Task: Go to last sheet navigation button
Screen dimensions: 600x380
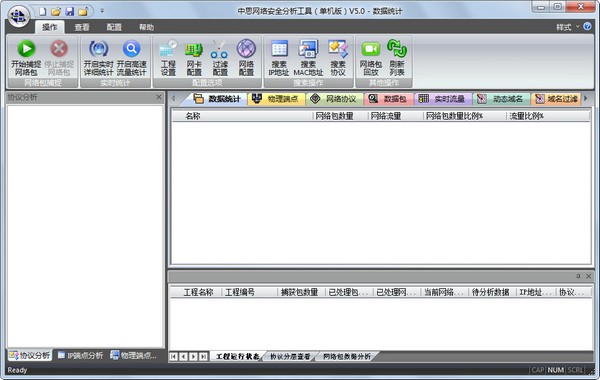Action: coord(204,357)
